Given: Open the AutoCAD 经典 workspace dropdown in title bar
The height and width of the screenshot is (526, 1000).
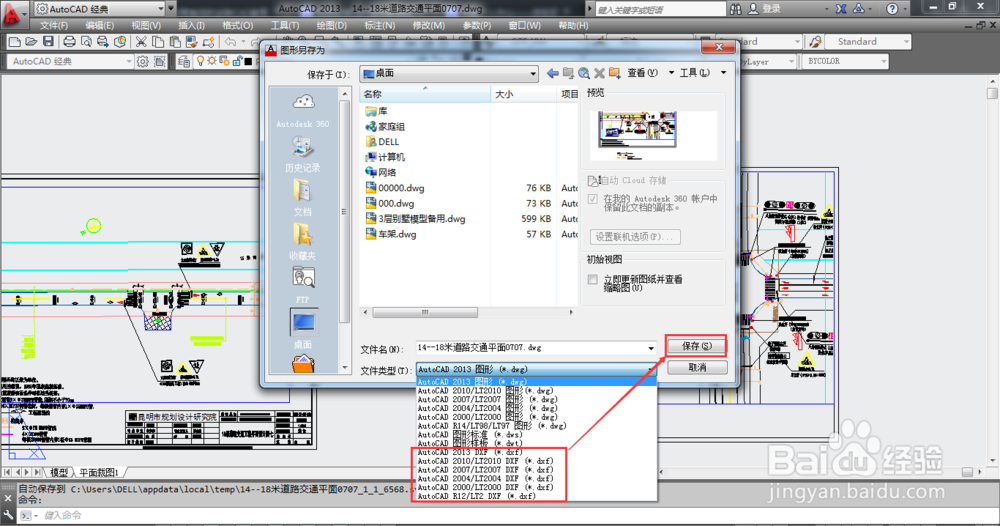Looking at the screenshot, I should pyautogui.click(x=160, y=9).
